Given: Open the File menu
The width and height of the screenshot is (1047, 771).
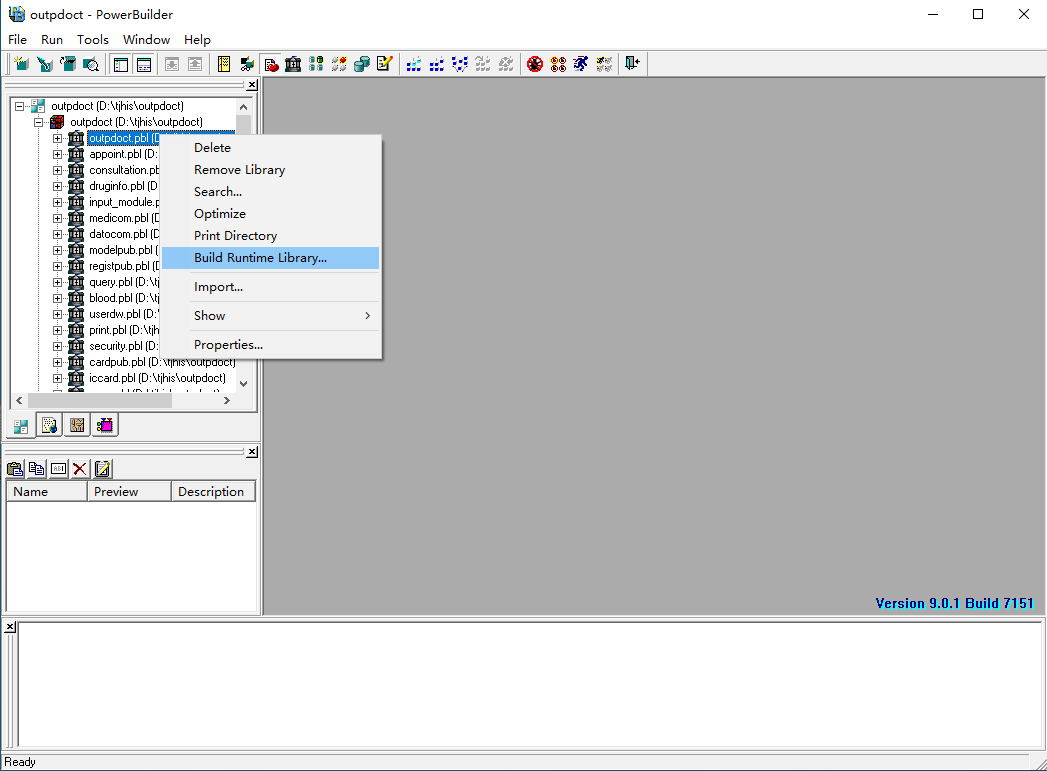Looking at the screenshot, I should pos(17,39).
